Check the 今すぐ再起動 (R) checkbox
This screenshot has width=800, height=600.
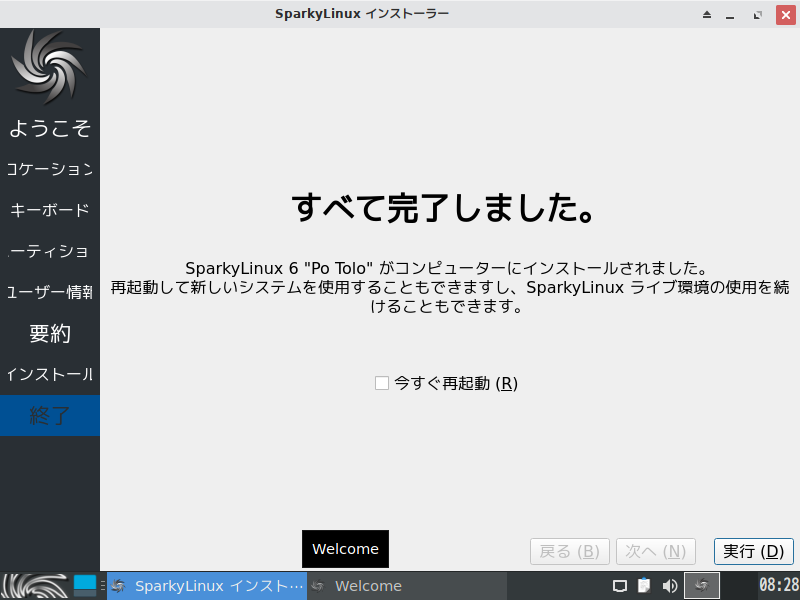382,383
